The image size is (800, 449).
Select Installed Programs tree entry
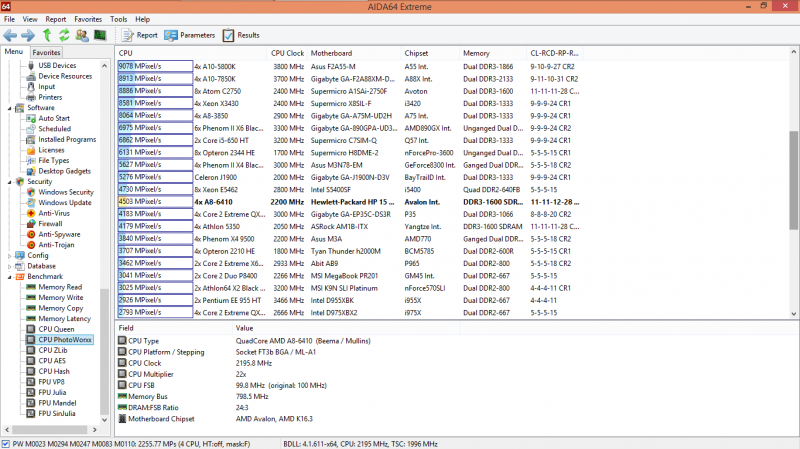pos(67,139)
